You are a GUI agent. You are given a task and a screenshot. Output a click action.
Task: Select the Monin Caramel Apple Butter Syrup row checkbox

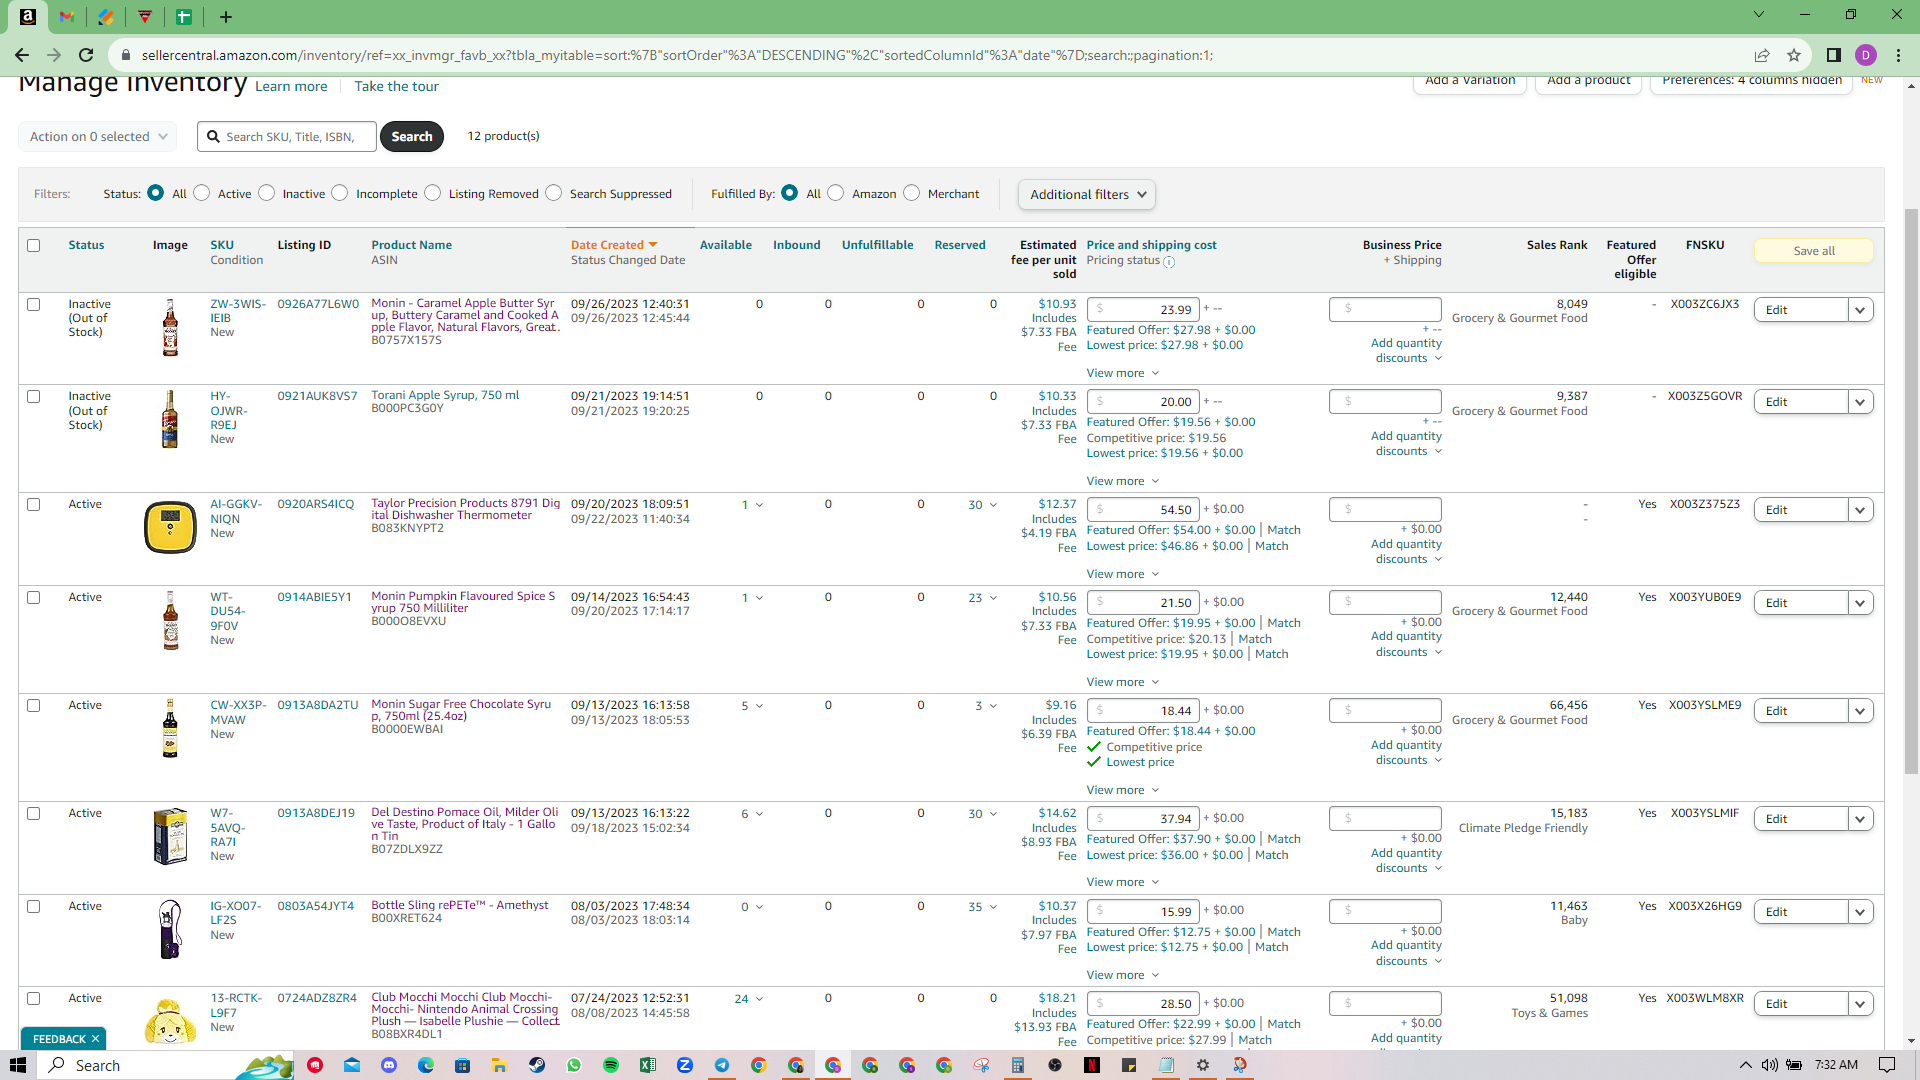[34, 304]
